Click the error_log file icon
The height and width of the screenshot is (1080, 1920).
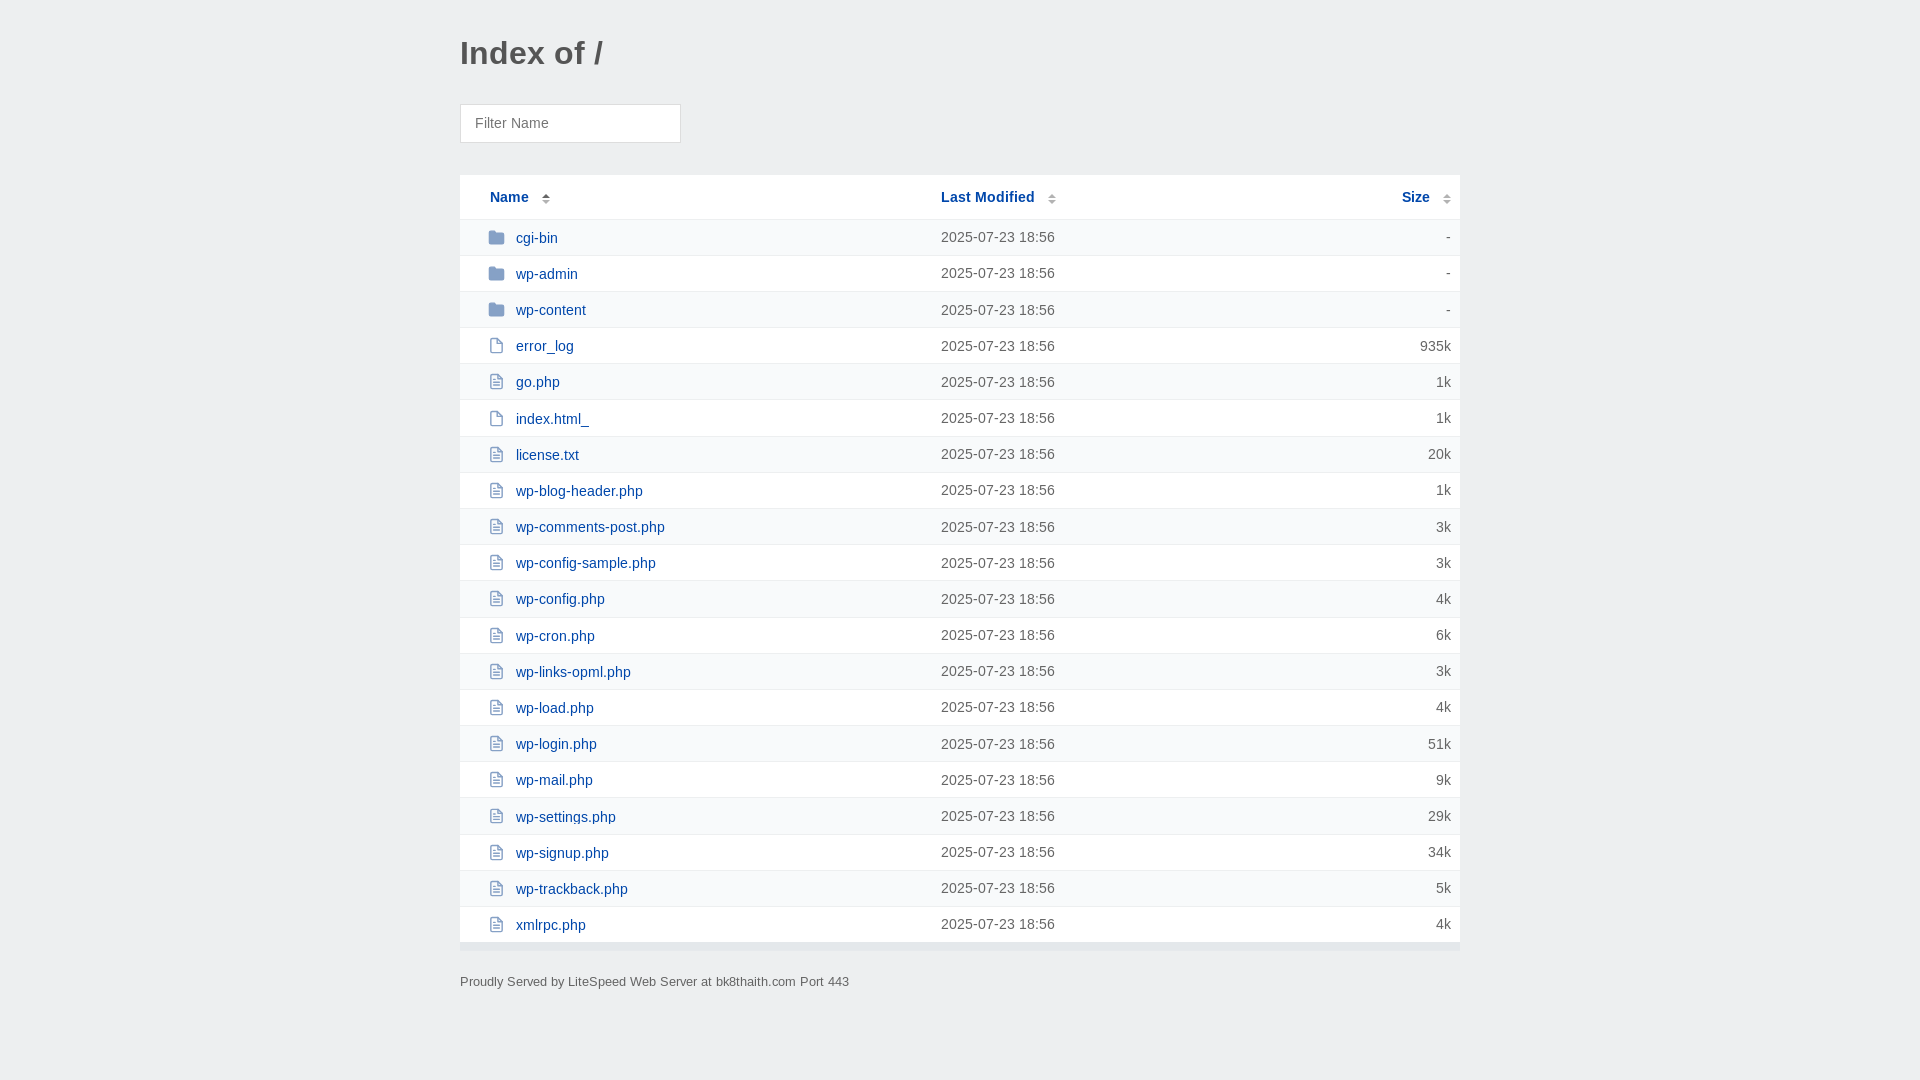(496, 346)
